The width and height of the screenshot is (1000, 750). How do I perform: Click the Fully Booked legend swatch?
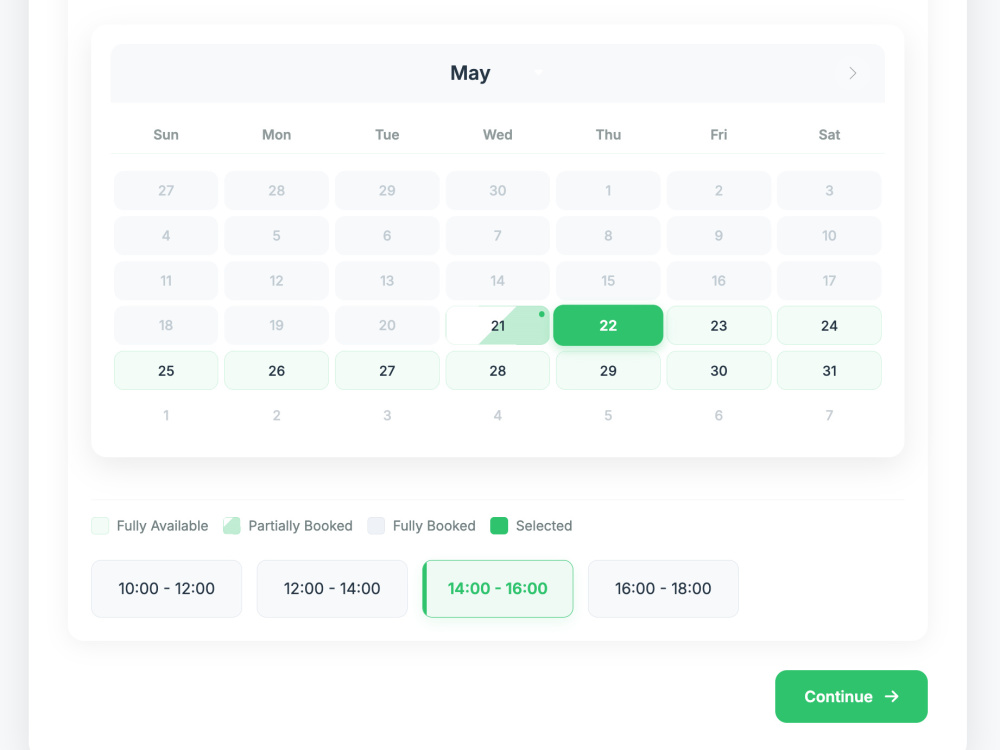376,526
